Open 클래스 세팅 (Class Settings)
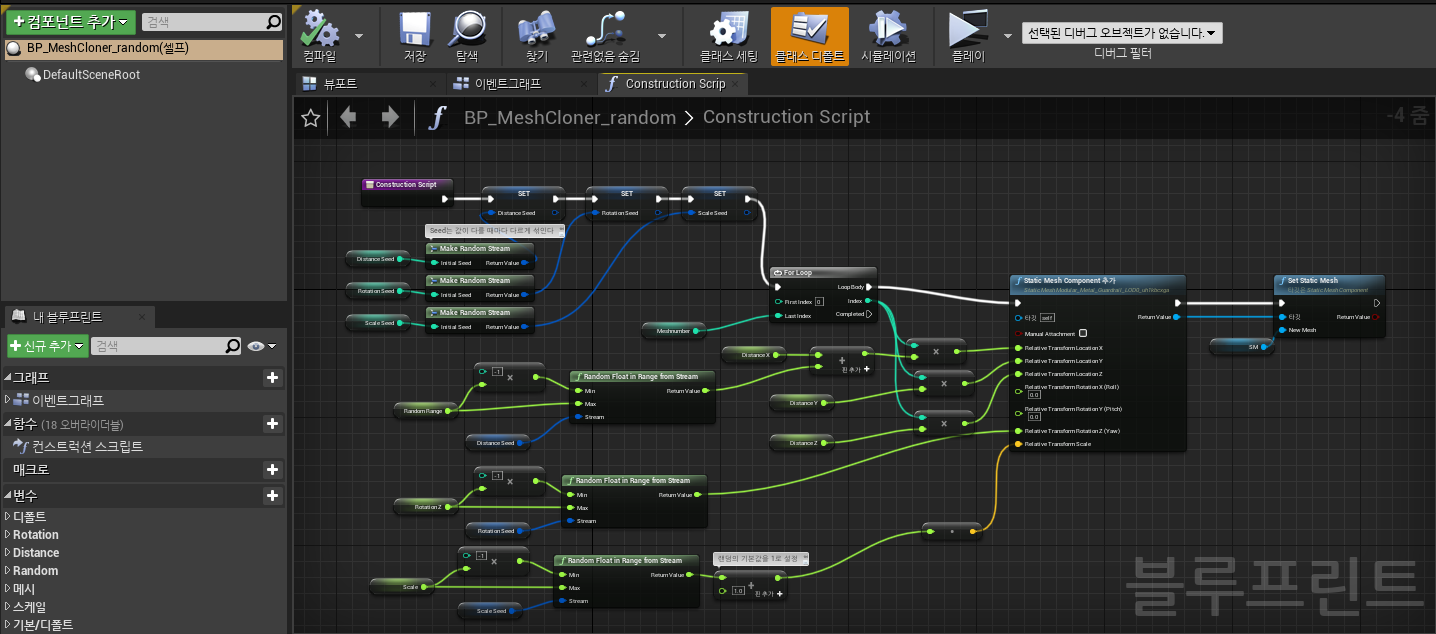The height and width of the screenshot is (634, 1436). pyautogui.click(x=728, y=30)
